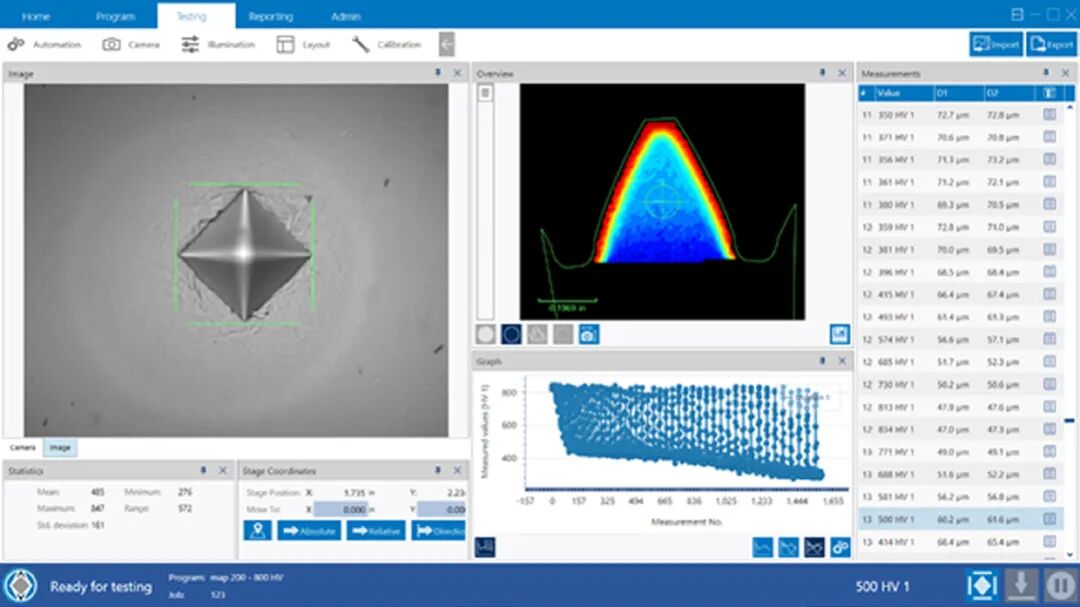
Task: Close the Overview panel
Action: coord(842,72)
